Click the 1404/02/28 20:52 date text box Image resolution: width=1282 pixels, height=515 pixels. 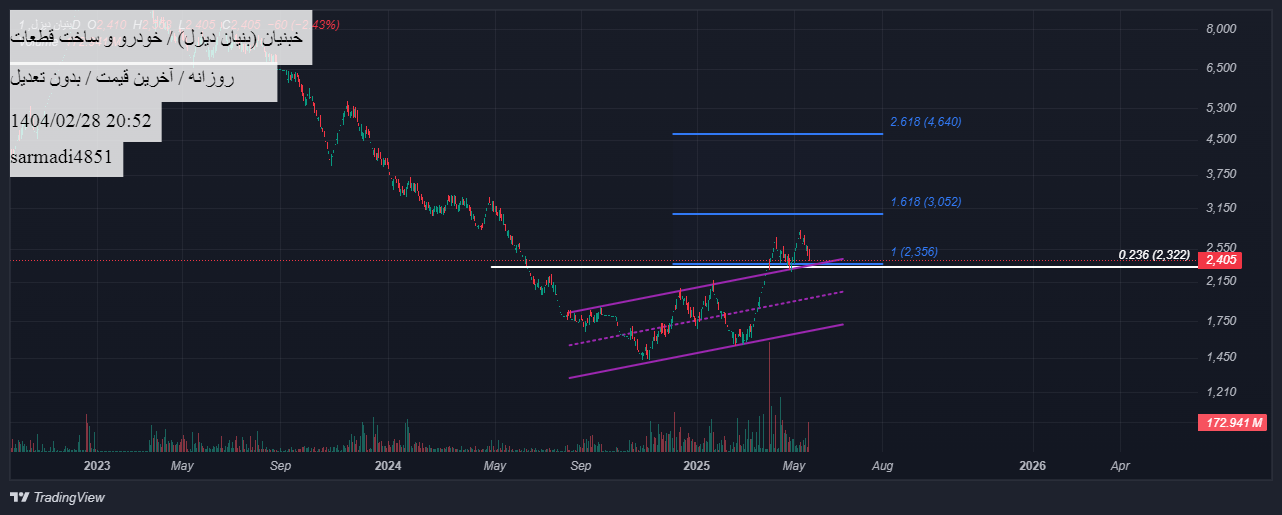coord(80,121)
